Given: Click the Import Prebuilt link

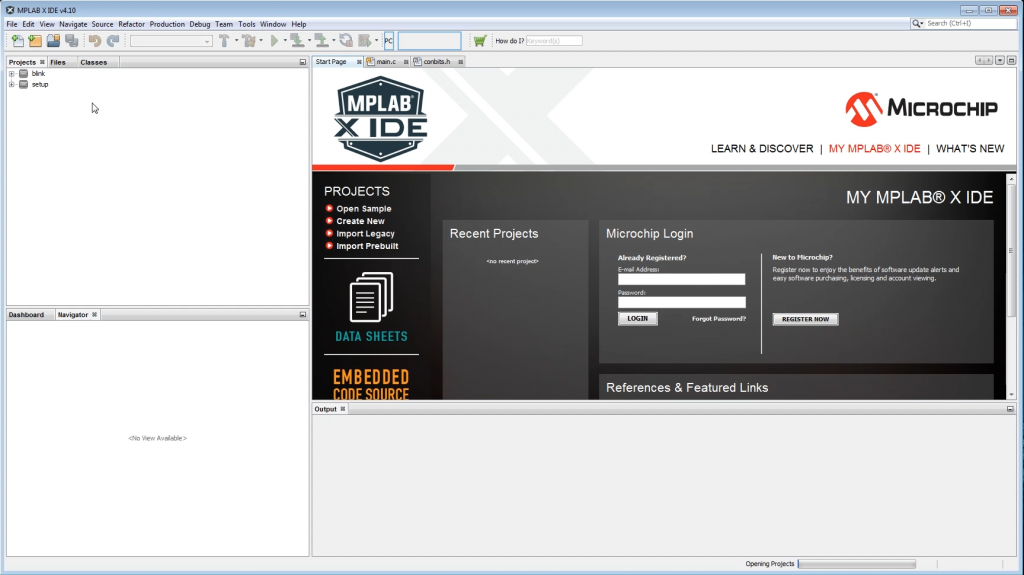Looking at the screenshot, I should 367,246.
